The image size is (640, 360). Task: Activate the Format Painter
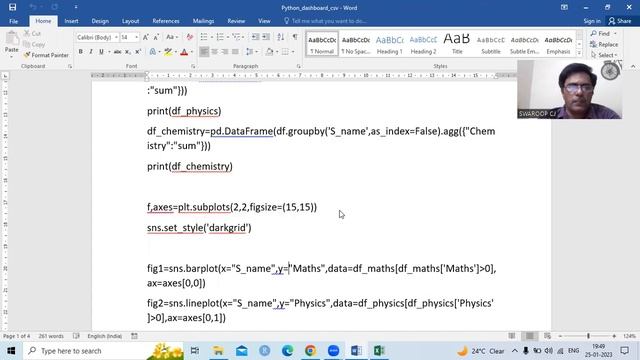46,55
